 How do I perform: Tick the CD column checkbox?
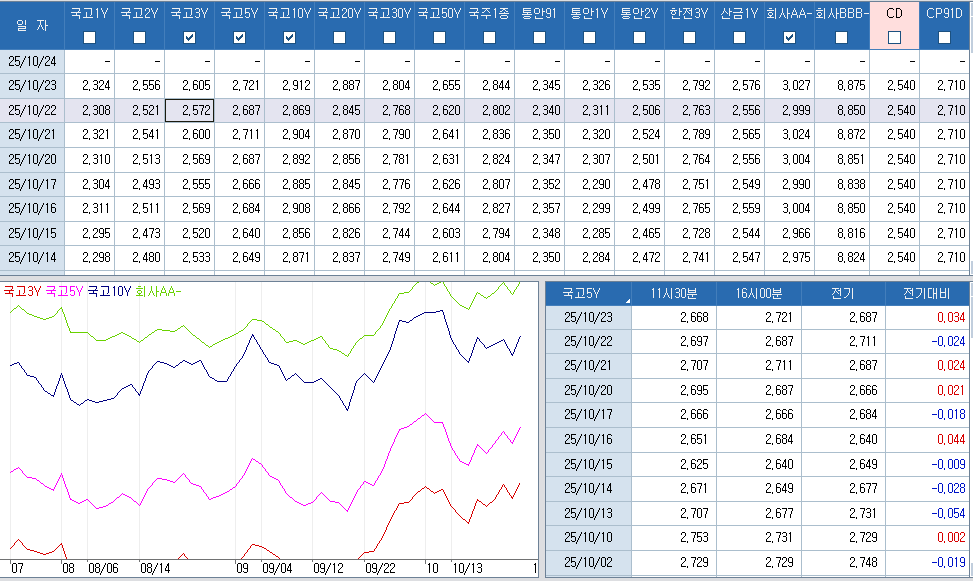click(x=895, y=37)
